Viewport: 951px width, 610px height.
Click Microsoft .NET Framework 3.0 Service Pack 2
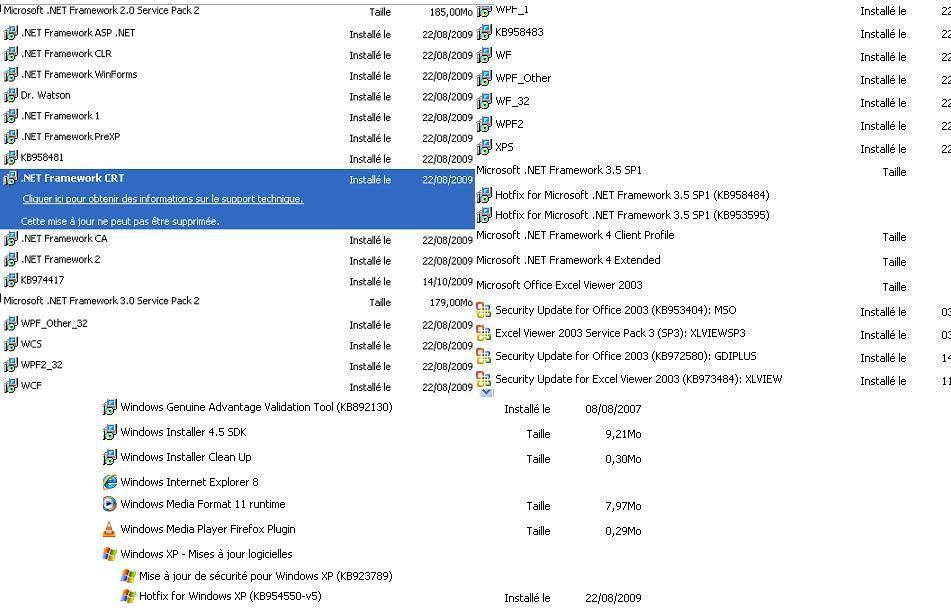[101, 301]
